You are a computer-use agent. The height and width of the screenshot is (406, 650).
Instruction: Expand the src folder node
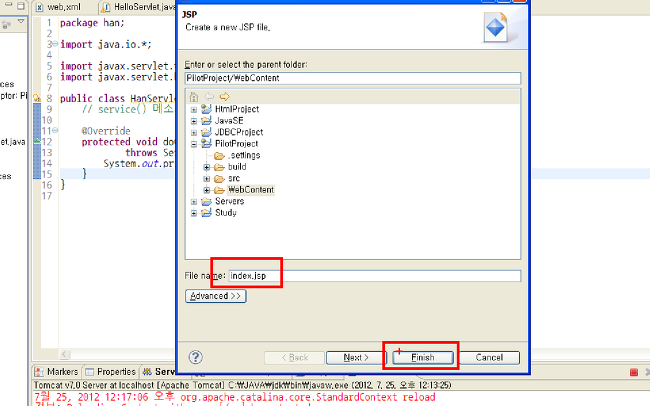point(206,179)
